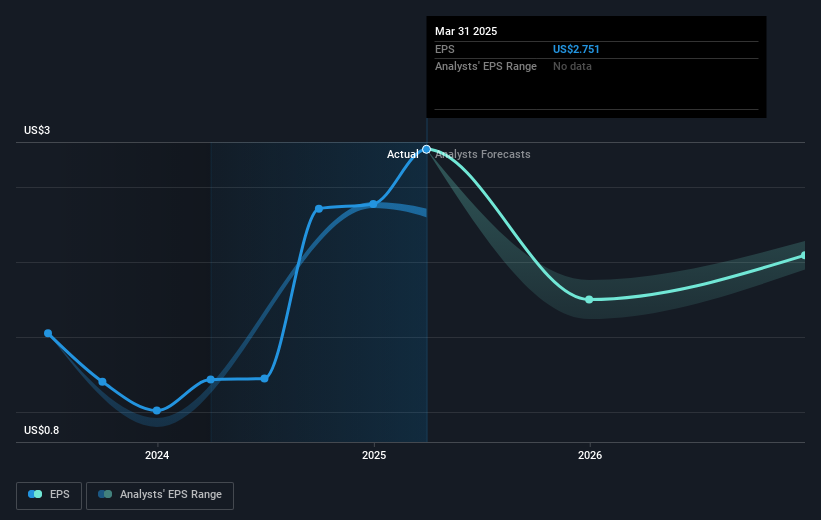Click the tooltip date 'Mar 31 2025'

coord(466,31)
